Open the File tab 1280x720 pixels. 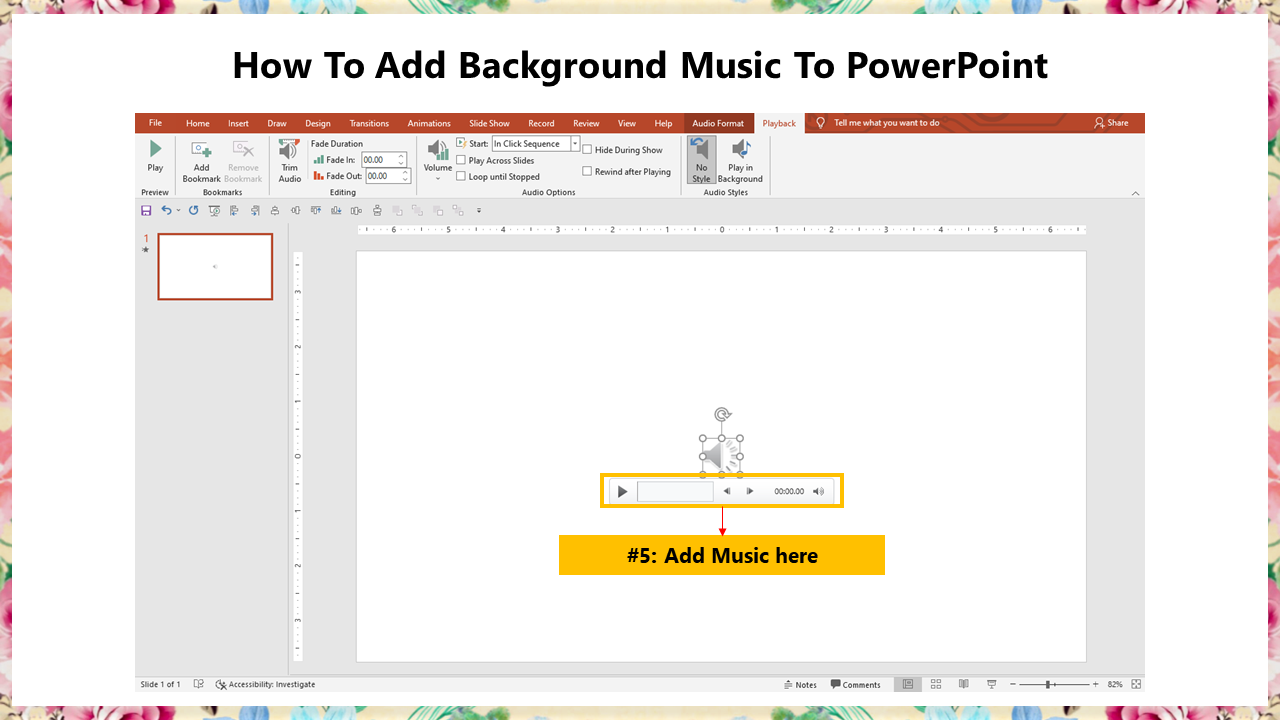click(x=155, y=123)
